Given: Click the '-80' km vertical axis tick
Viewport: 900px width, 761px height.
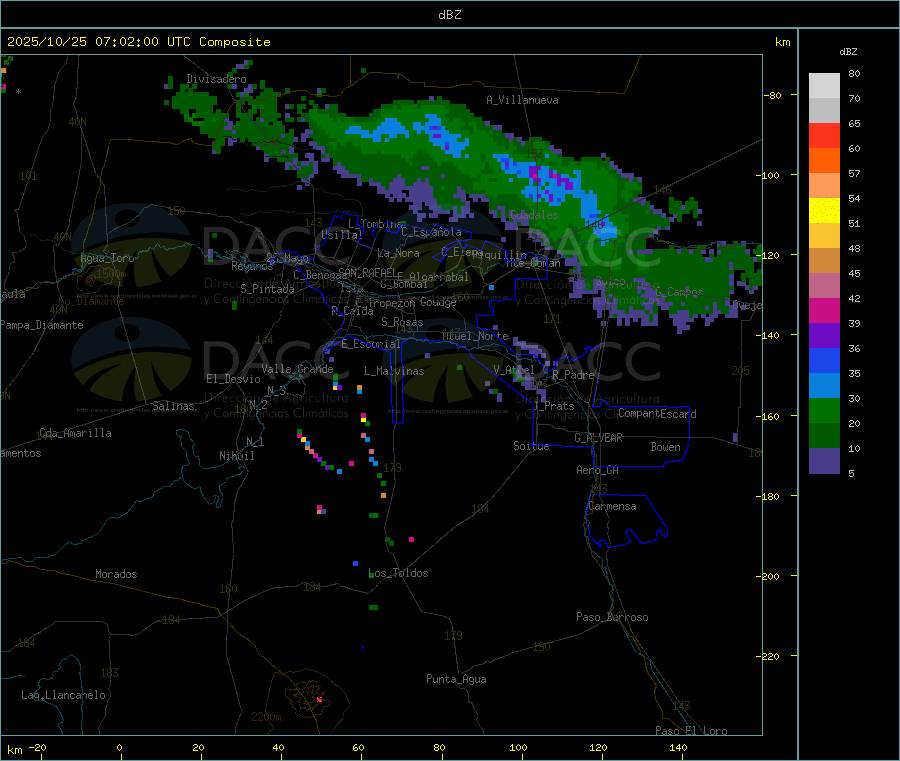Looking at the screenshot, I should 773,95.
